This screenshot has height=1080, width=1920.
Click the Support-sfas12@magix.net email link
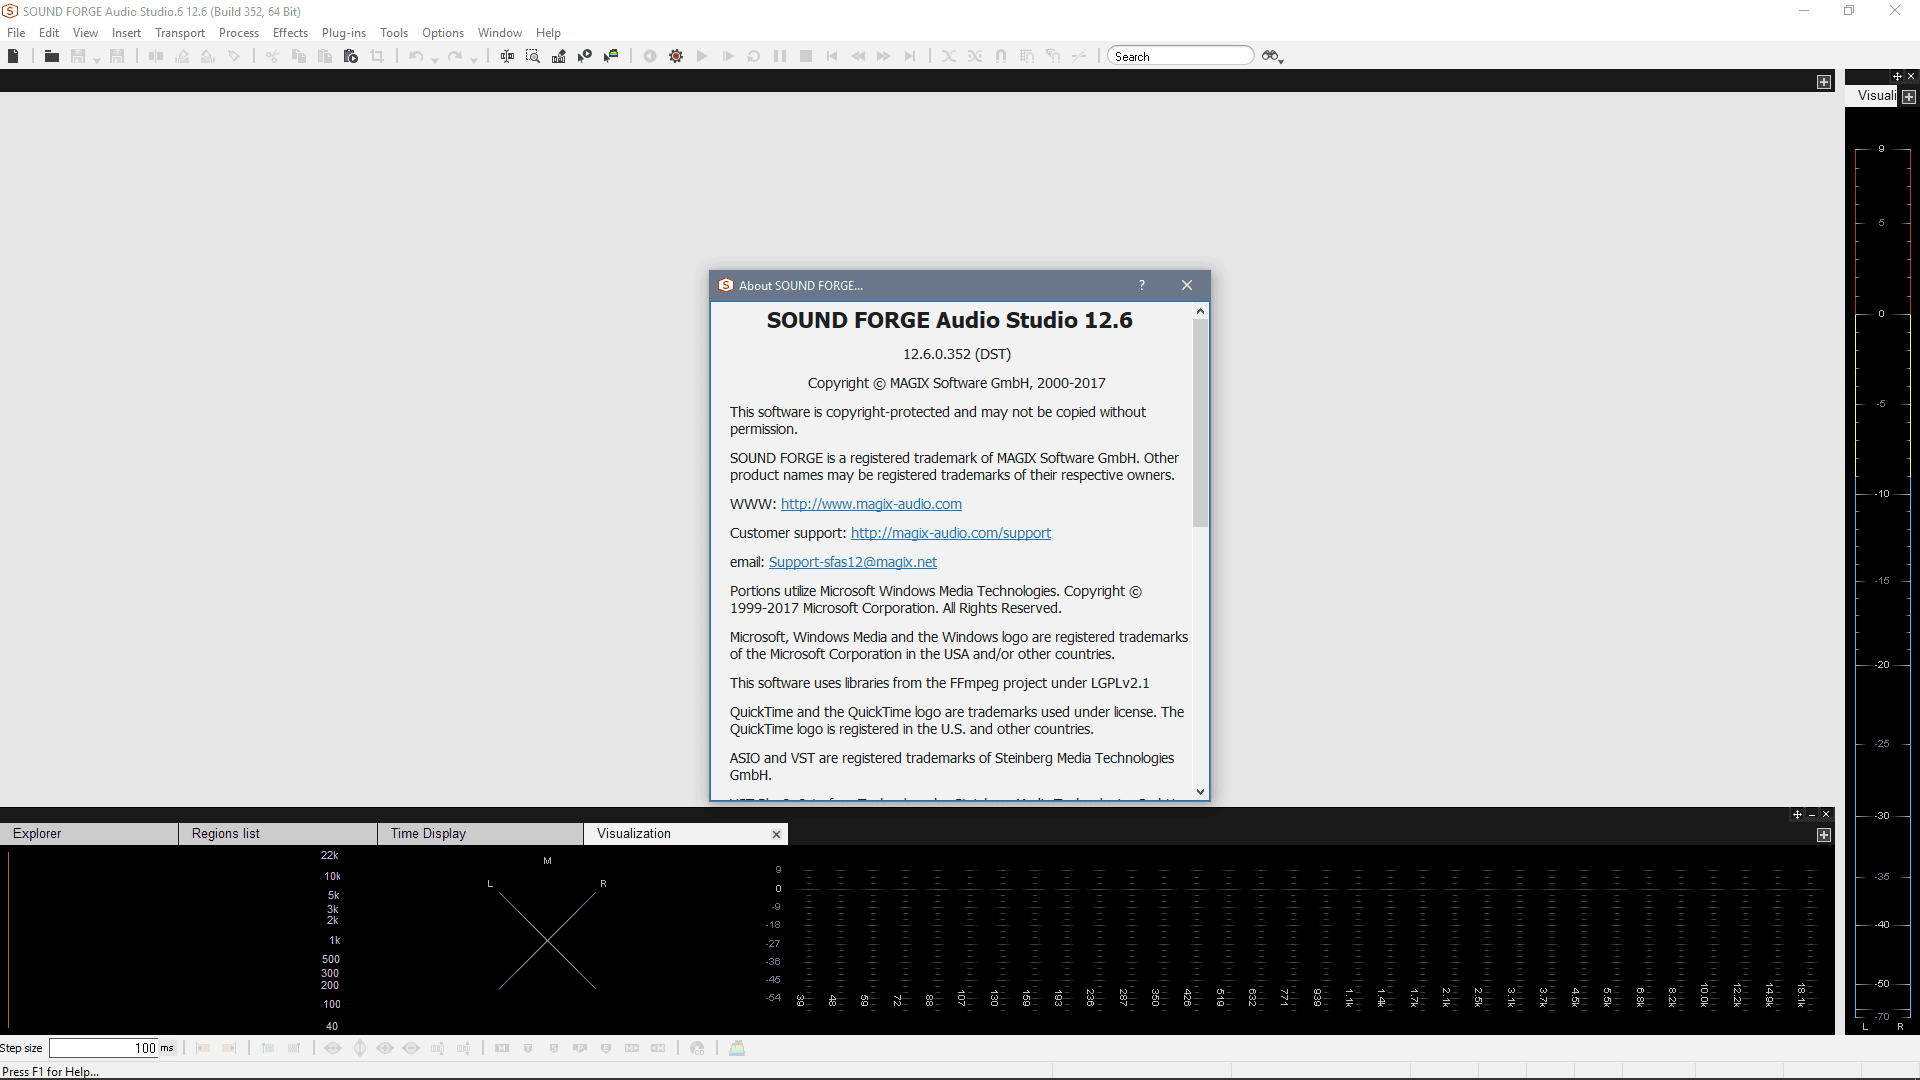[x=852, y=562]
